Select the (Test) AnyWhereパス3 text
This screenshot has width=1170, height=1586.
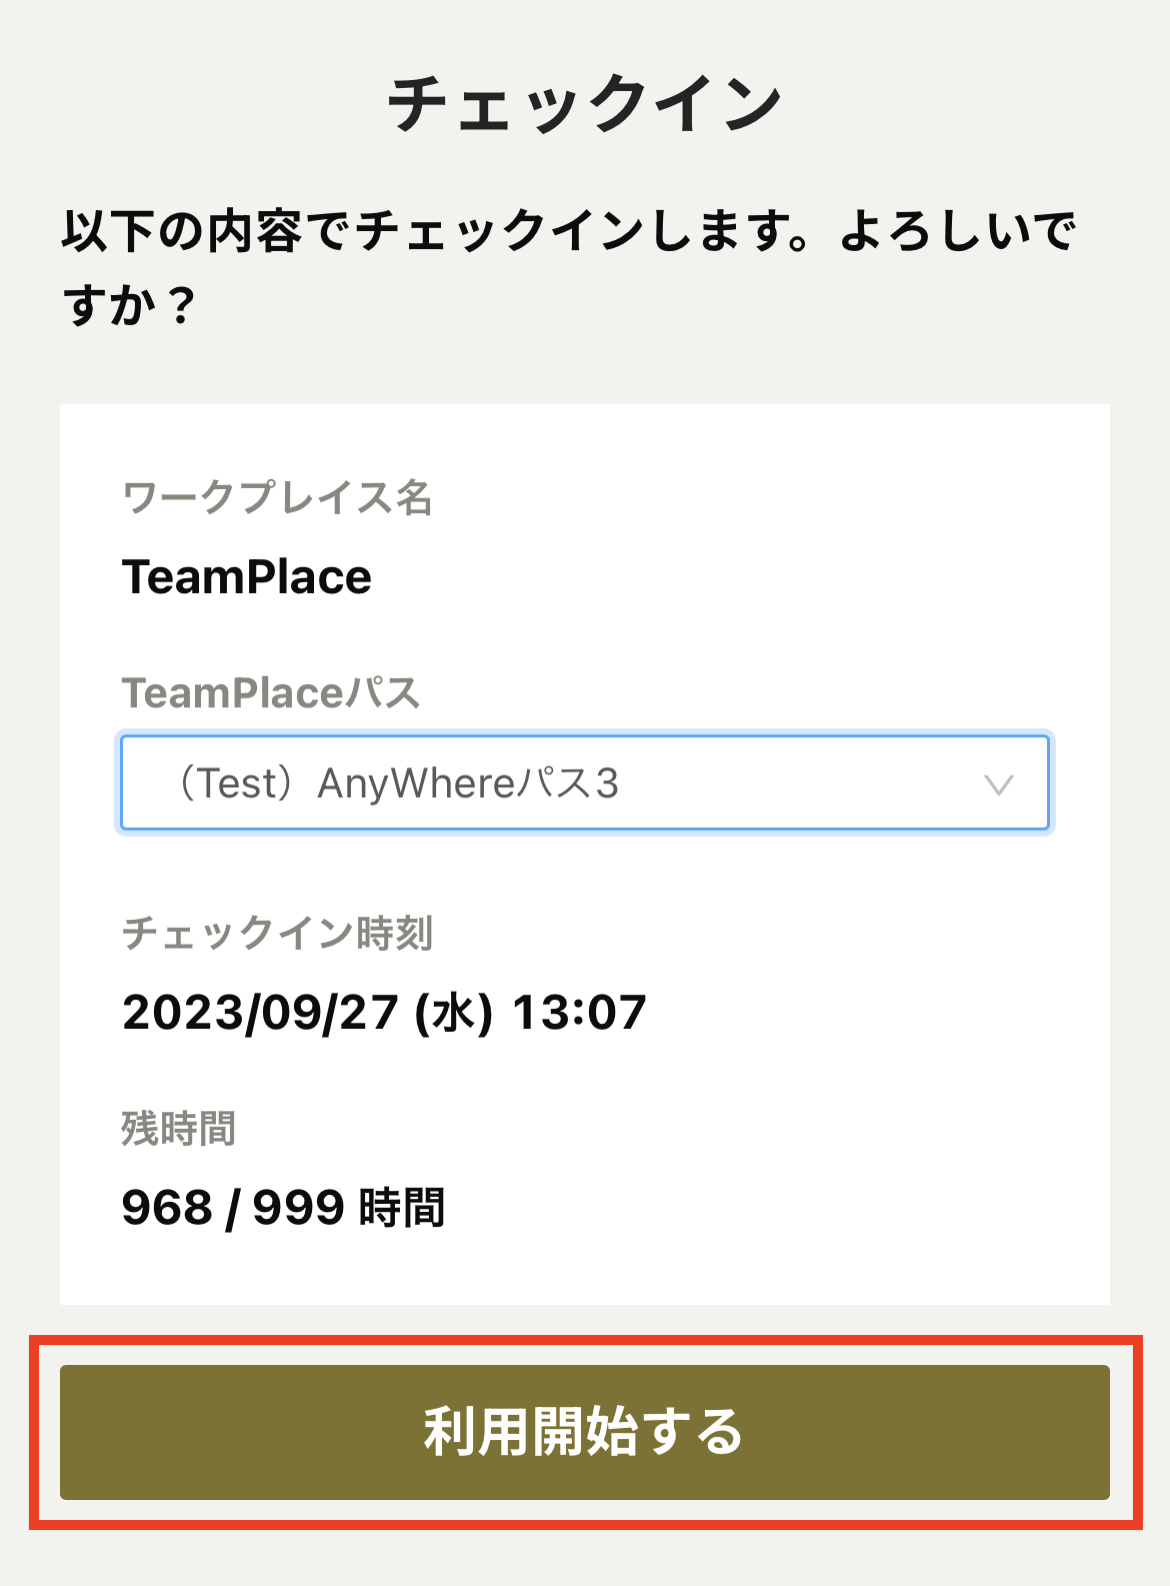[x=398, y=784]
